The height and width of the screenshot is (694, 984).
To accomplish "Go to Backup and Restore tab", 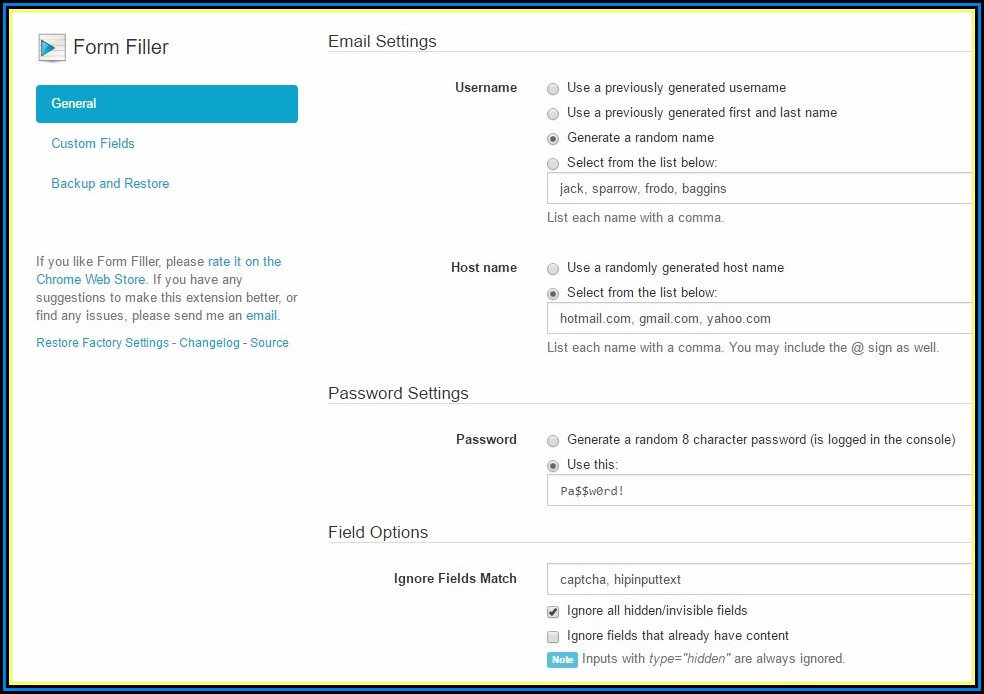I will tap(110, 183).
